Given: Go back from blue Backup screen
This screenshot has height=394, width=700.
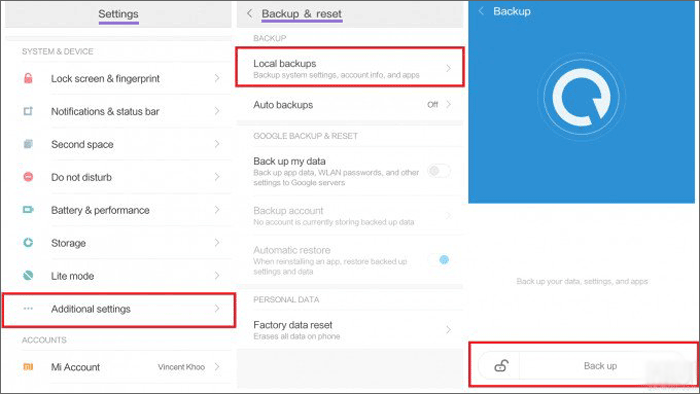Looking at the screenshot, I should tap(481, 11).
